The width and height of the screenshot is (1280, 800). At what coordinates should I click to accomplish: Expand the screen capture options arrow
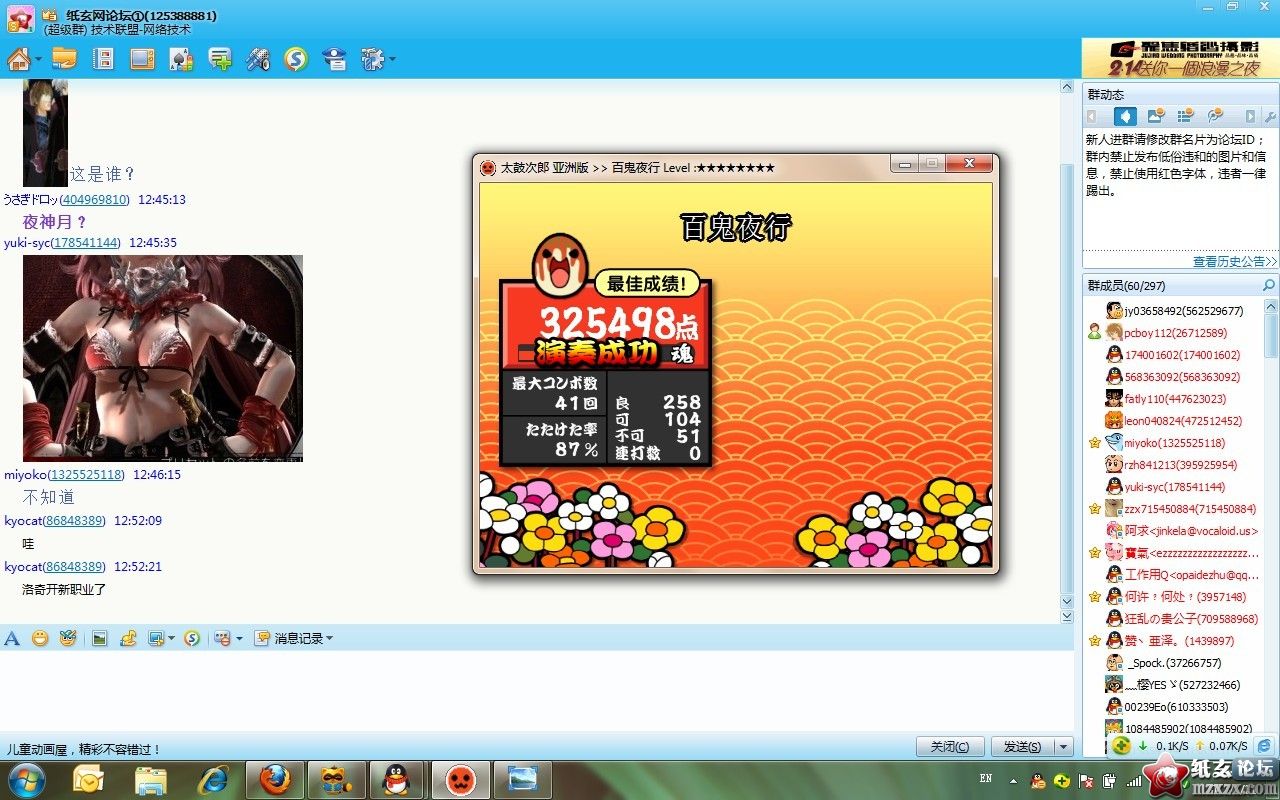tap(171, 638)
